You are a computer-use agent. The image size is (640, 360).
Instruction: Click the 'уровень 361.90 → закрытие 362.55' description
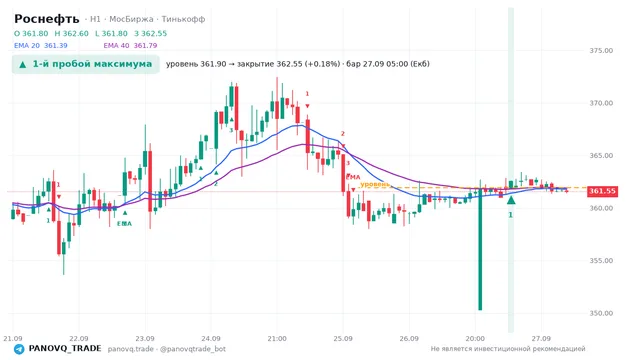coord(298,64)
